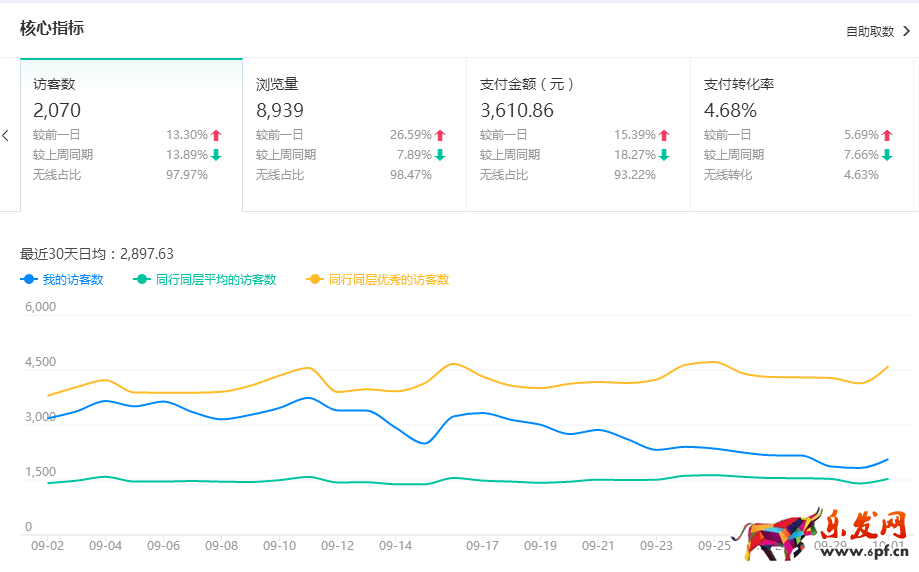Click green down arrow beside 浏览量 7.89%

click(x=440, y=155)
